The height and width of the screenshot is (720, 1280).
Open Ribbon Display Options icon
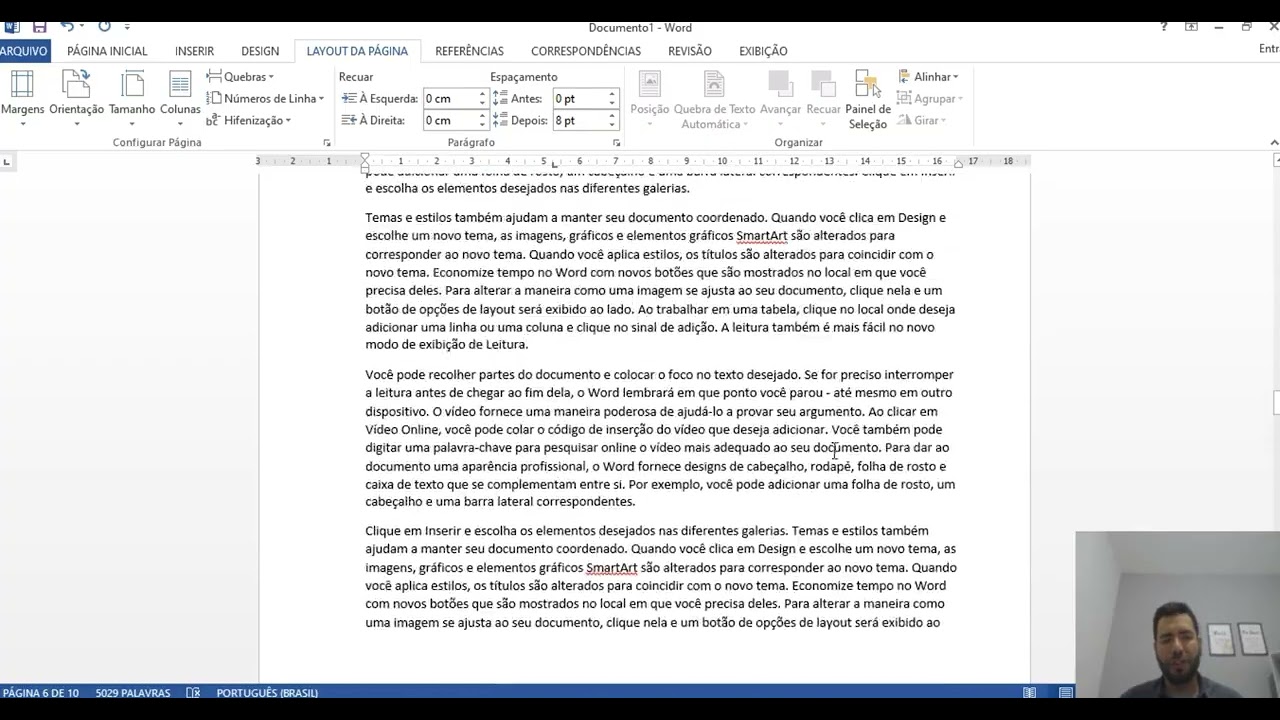(x=1191, y=27)
